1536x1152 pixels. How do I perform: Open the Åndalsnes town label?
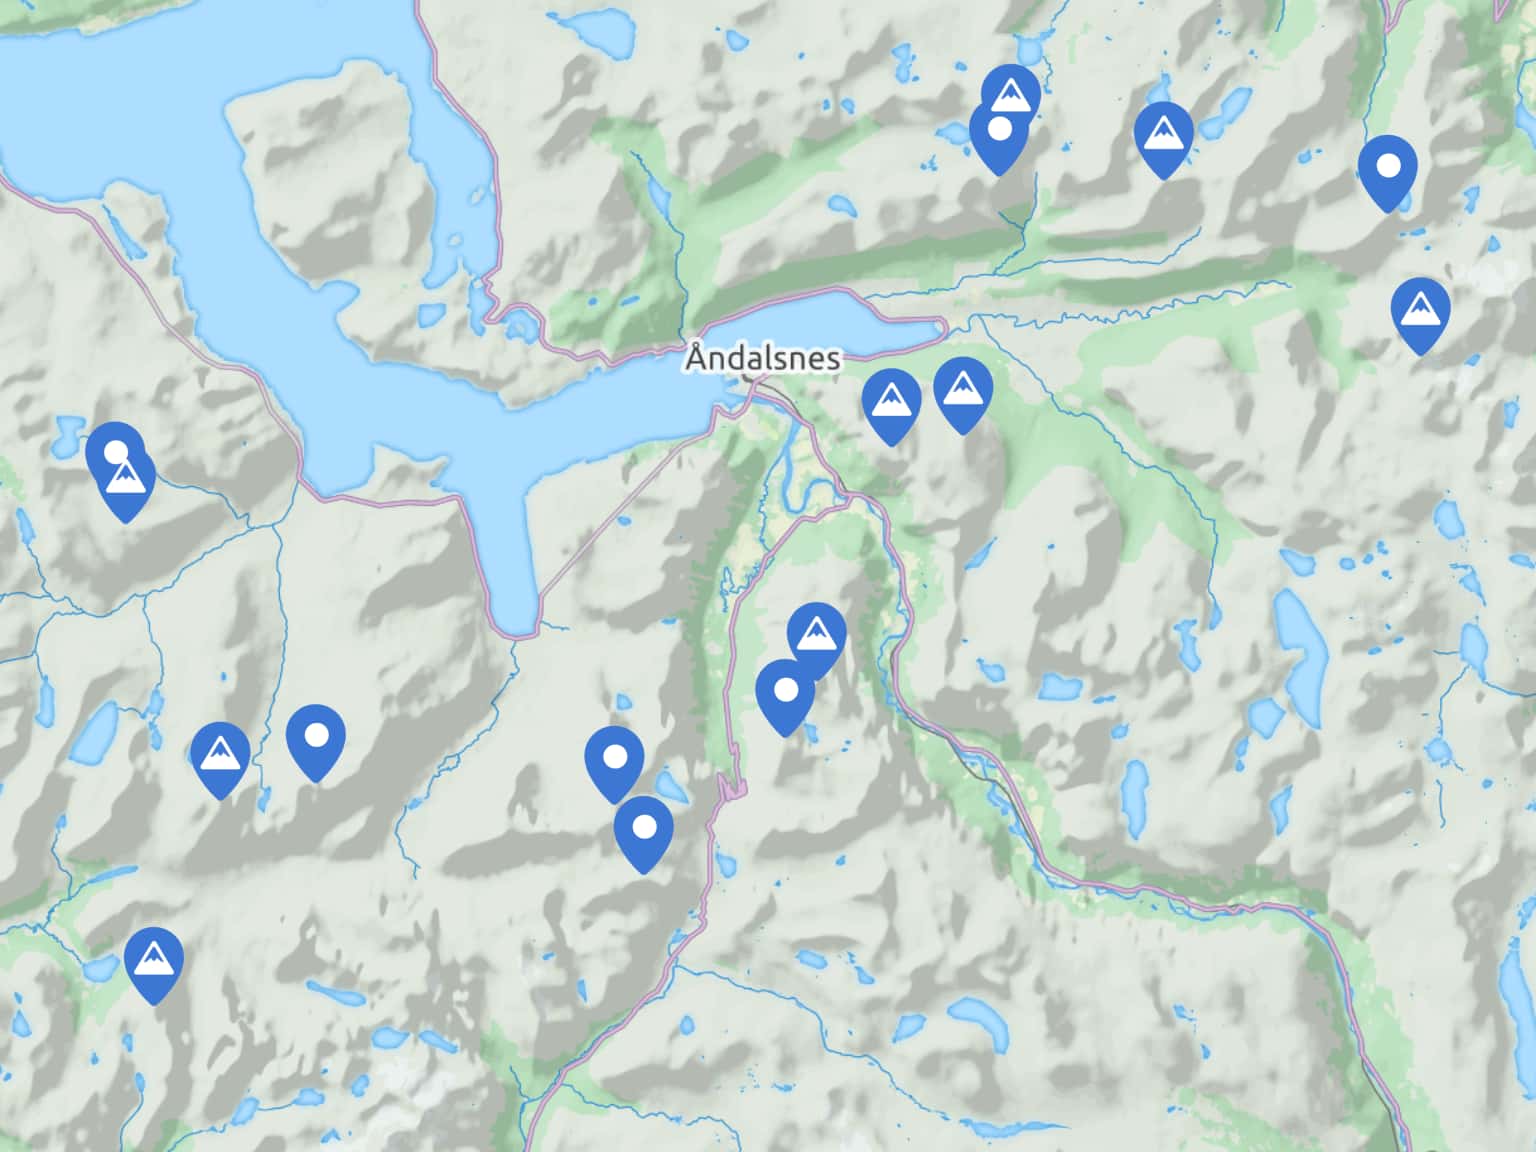pos(764,357)
